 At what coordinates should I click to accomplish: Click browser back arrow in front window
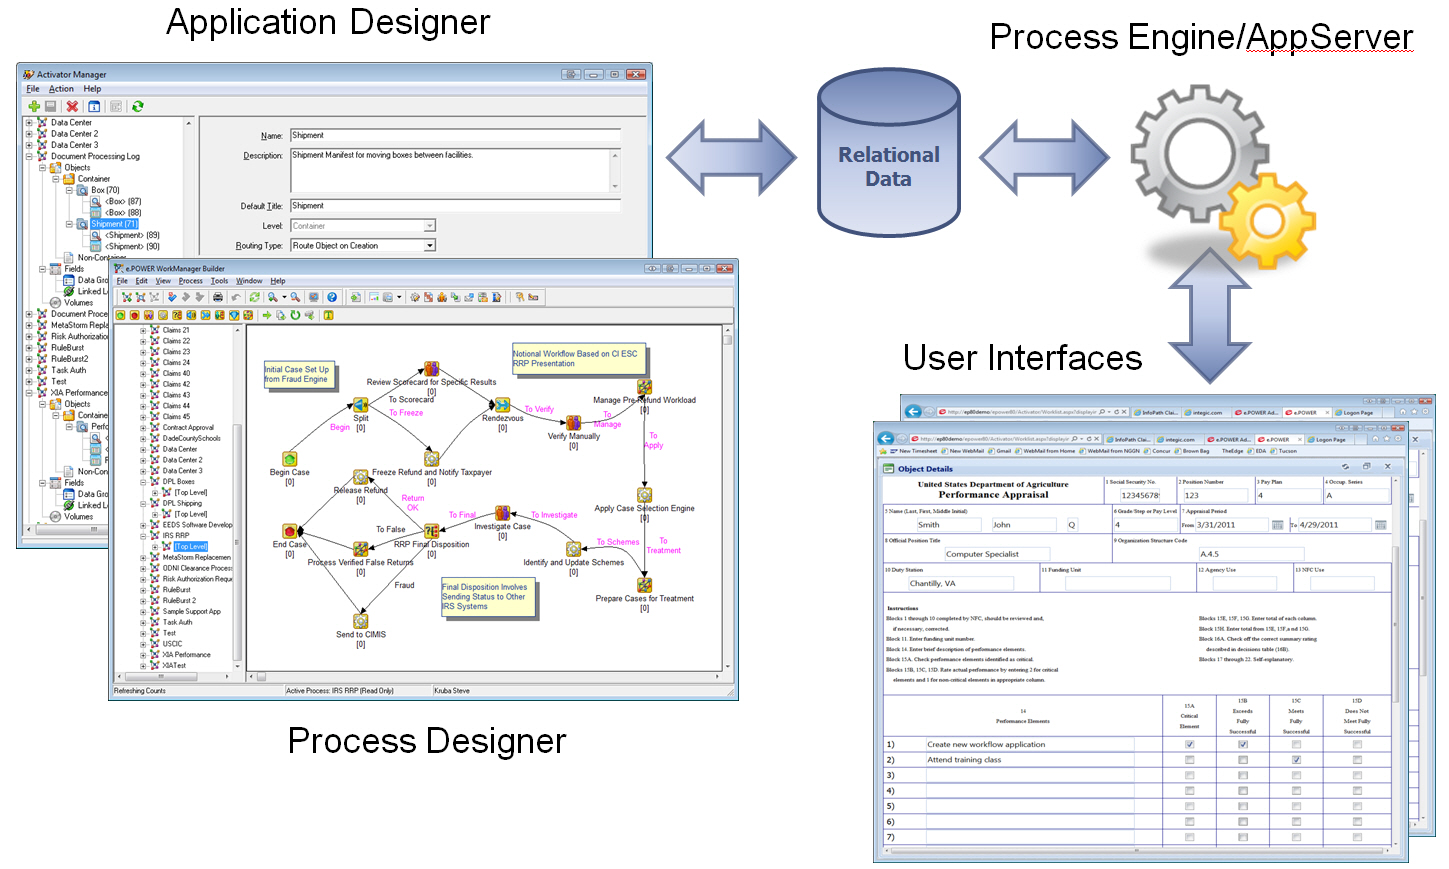[886, 438]
